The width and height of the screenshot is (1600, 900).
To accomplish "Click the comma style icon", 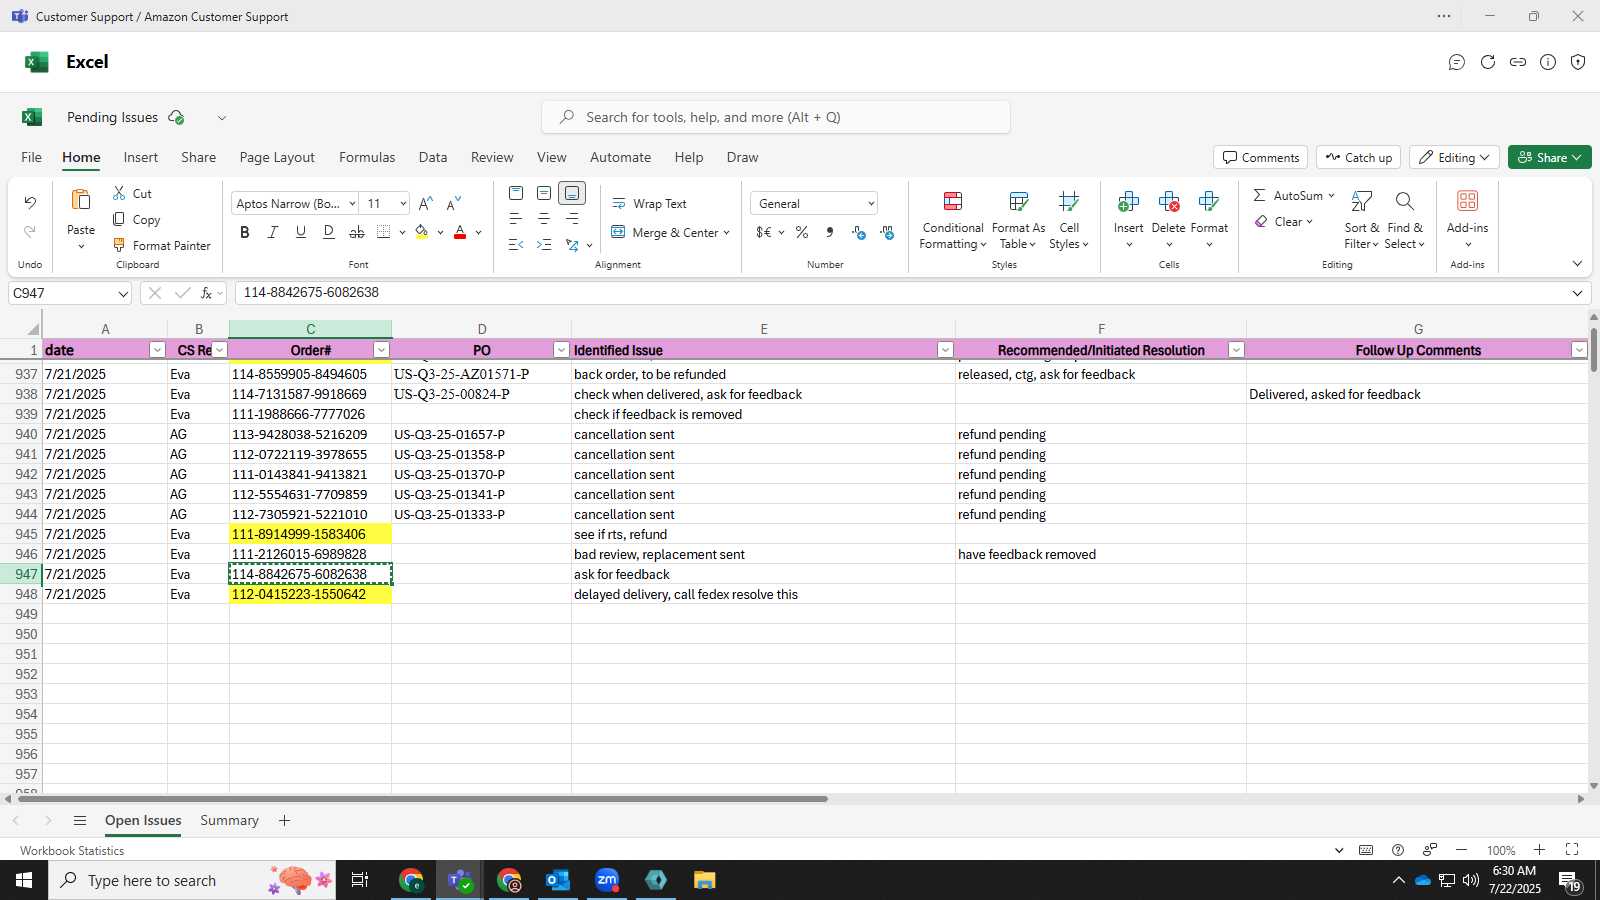I will click(830, 232).
